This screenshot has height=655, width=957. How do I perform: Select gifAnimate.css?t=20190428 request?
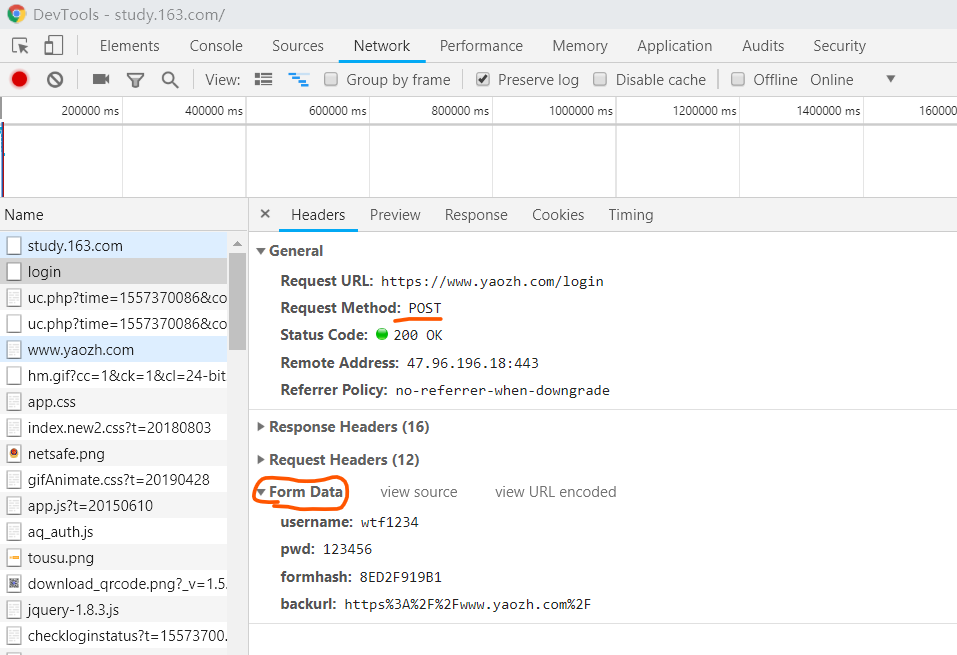coord(114,480)
